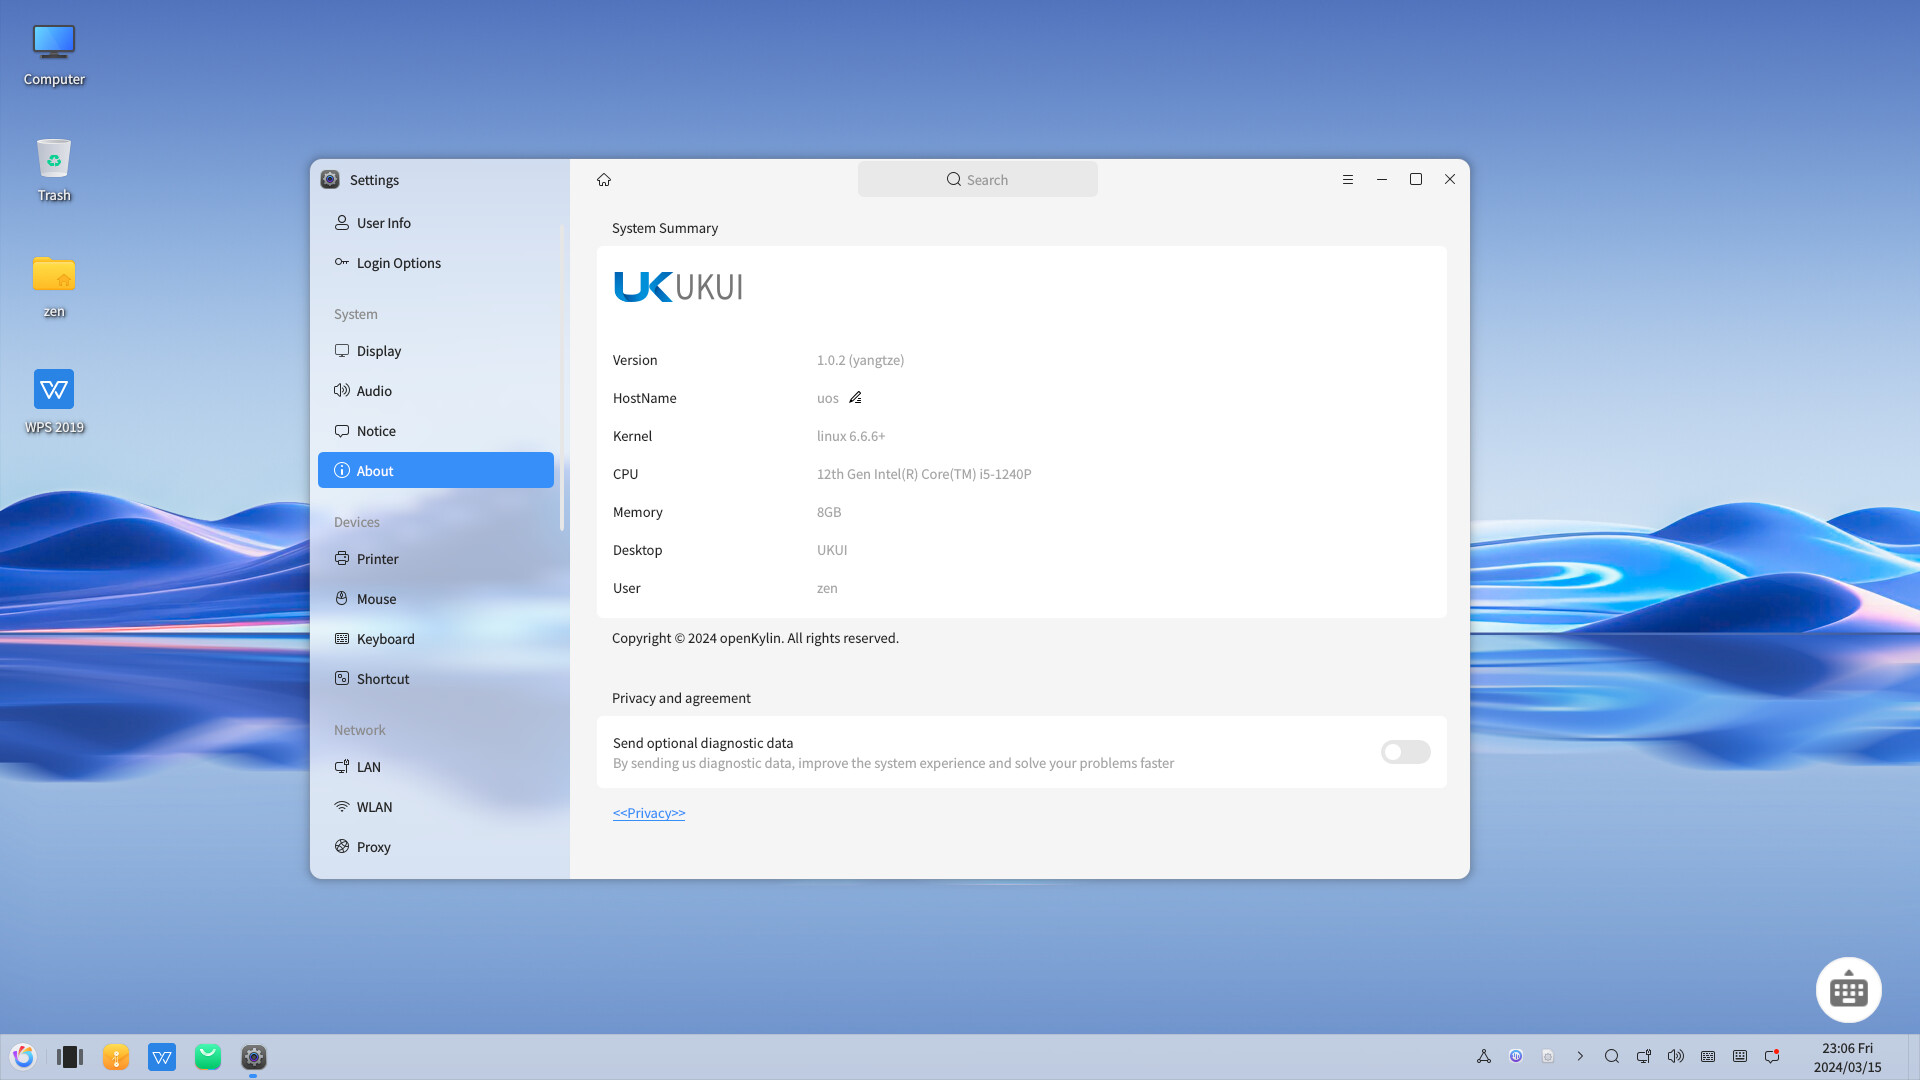Open WPS 2019 desktop icon
1920x1080 pixels.
pyautogui.click(x=54, y=400)
